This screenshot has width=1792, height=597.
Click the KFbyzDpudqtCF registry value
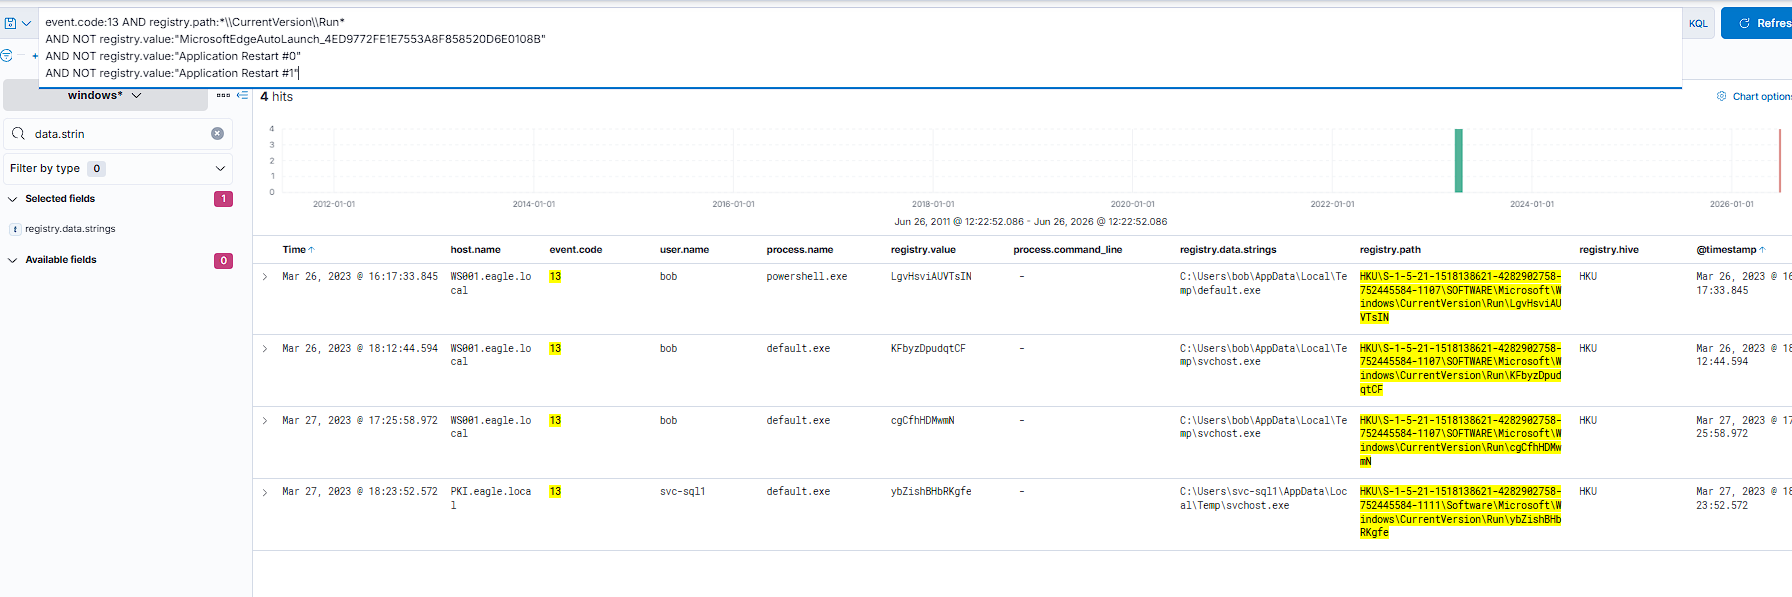tap(928, 349)
